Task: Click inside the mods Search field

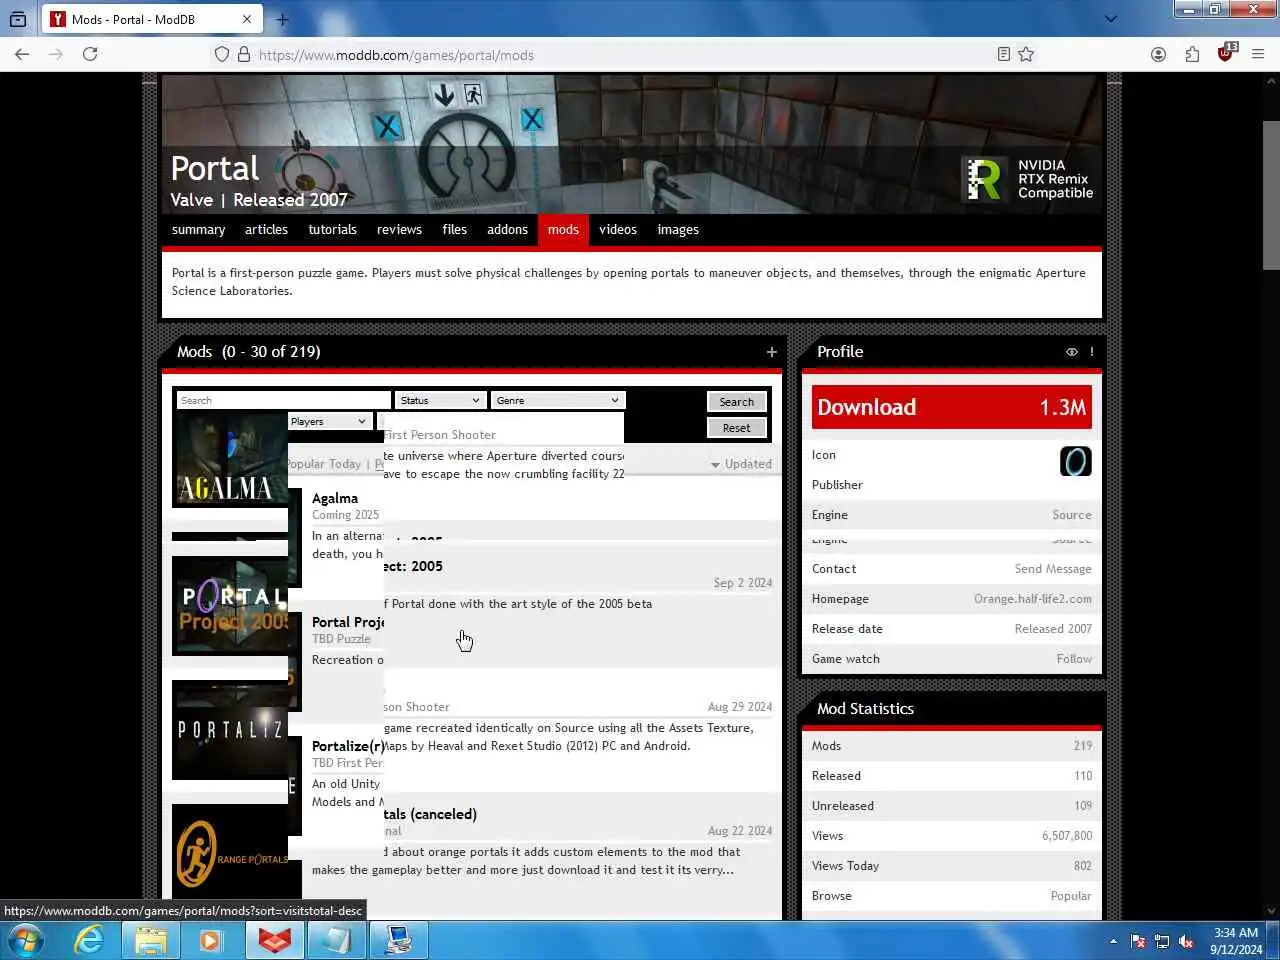Action: click(x=283, y=400)
